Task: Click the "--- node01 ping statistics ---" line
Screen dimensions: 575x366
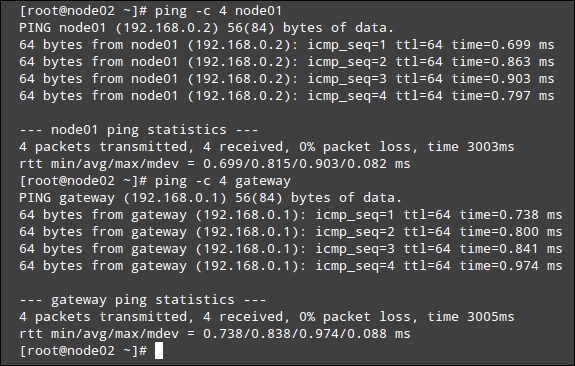Action: click(139, 130)
